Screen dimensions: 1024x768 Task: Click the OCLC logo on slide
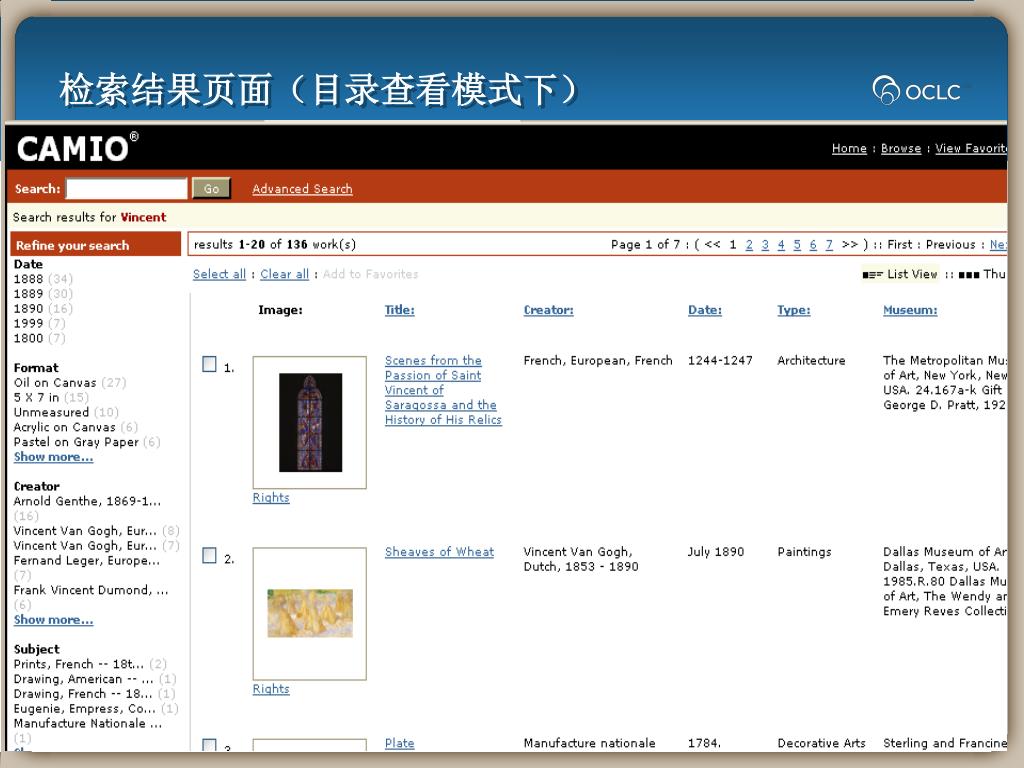pos(917,91)
